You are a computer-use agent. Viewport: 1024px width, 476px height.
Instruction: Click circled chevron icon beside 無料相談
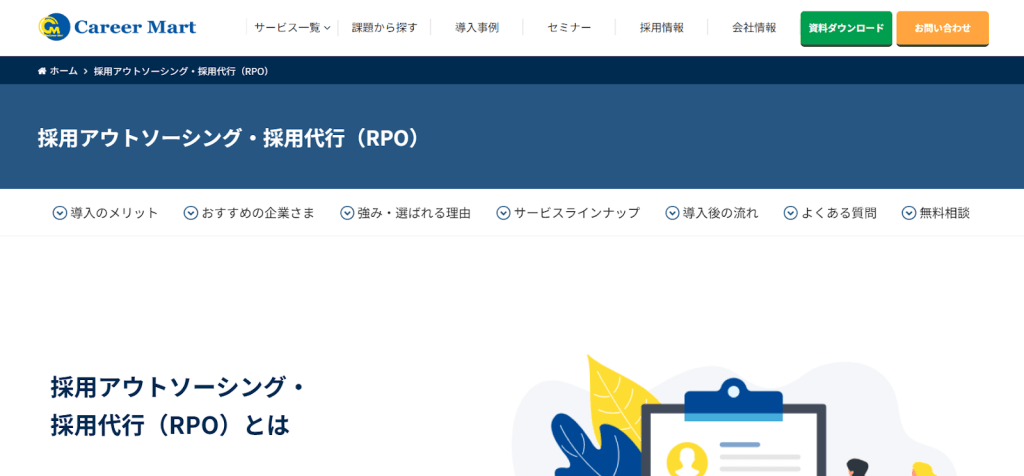909,213
